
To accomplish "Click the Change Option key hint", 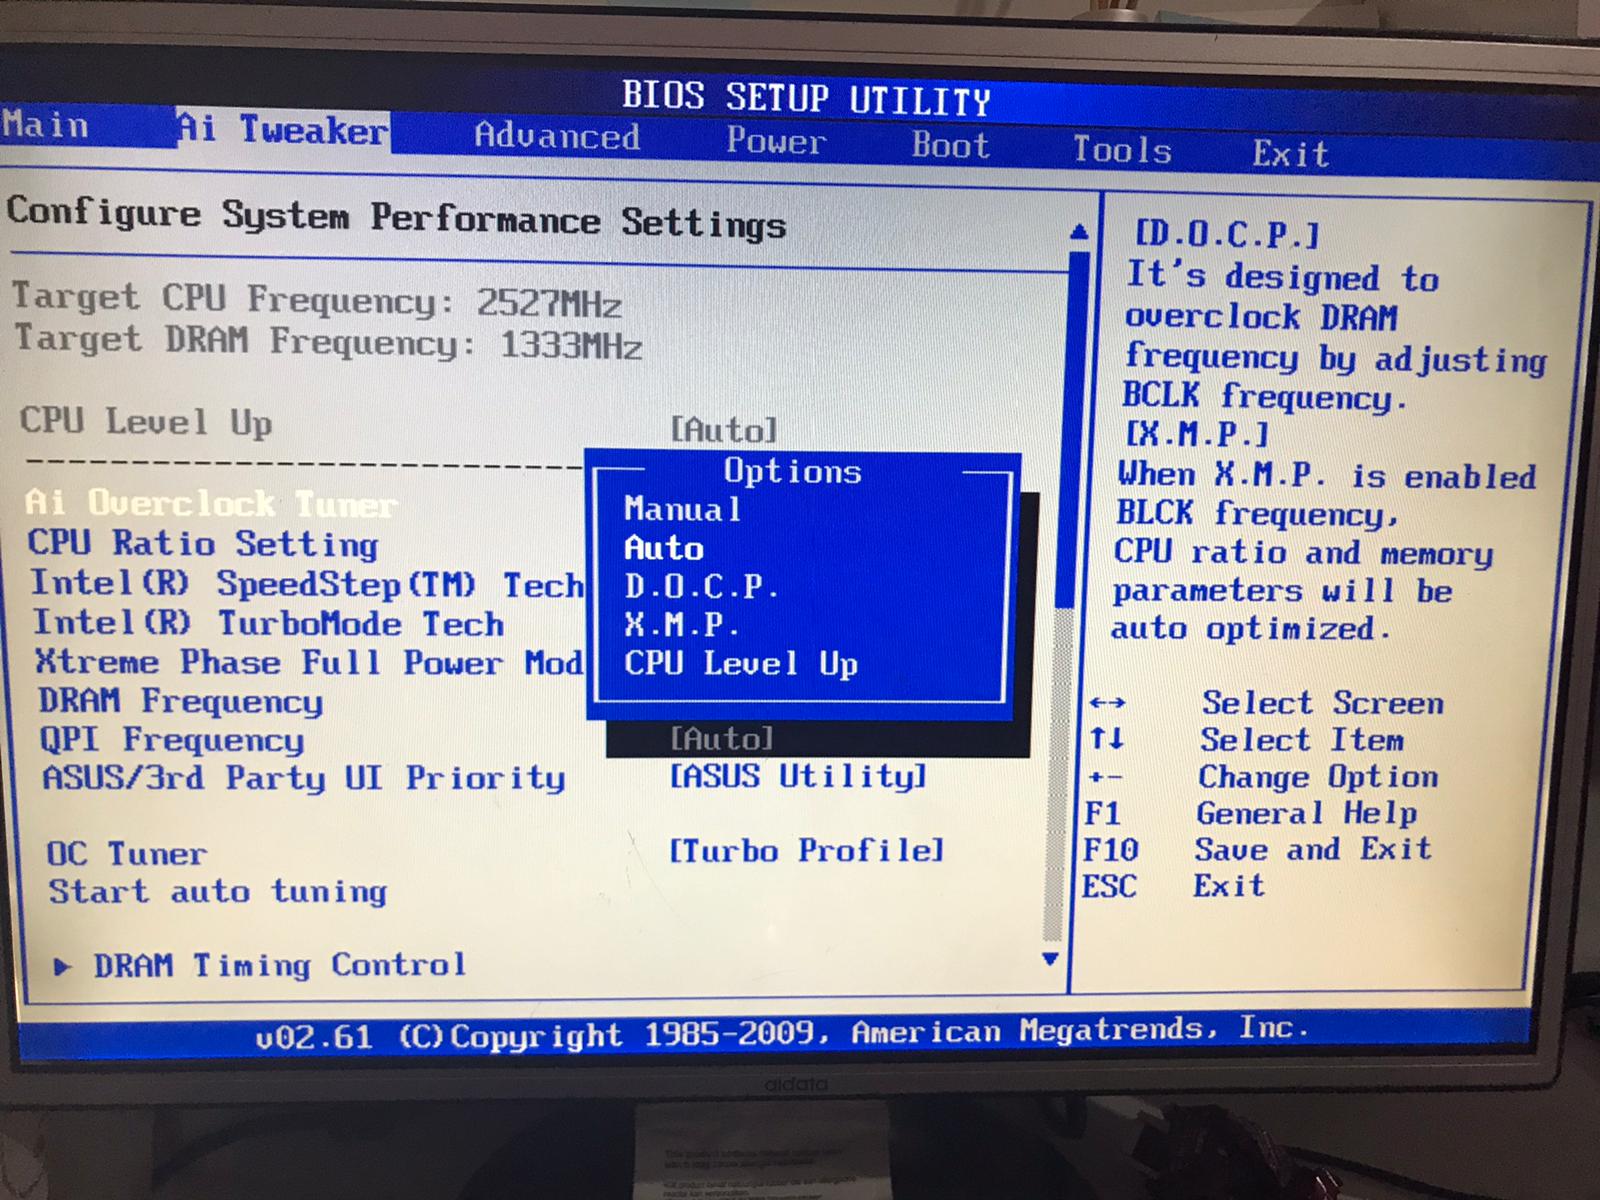I will tap(1262, 777).
